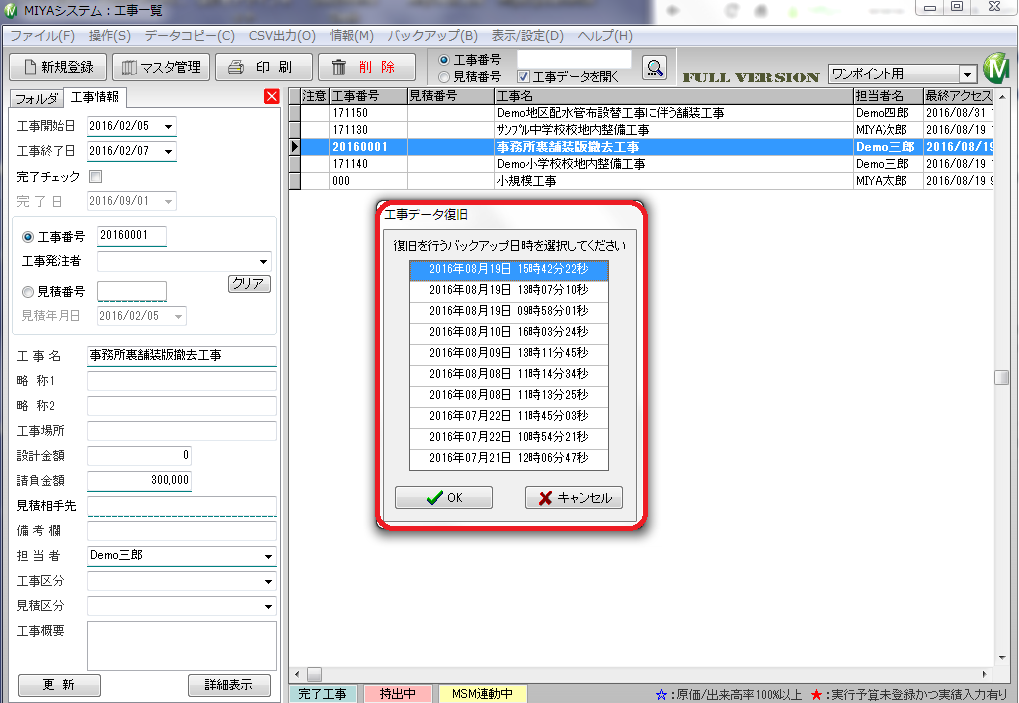Click the 工事名 input field
This screenshot has height=703, width=1019.
click(x=182, y=356)
